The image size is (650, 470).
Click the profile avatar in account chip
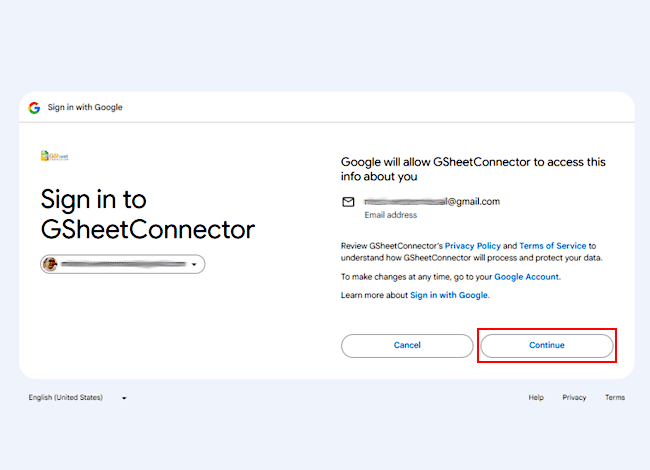pyautogui.click(x=49, y=264)
